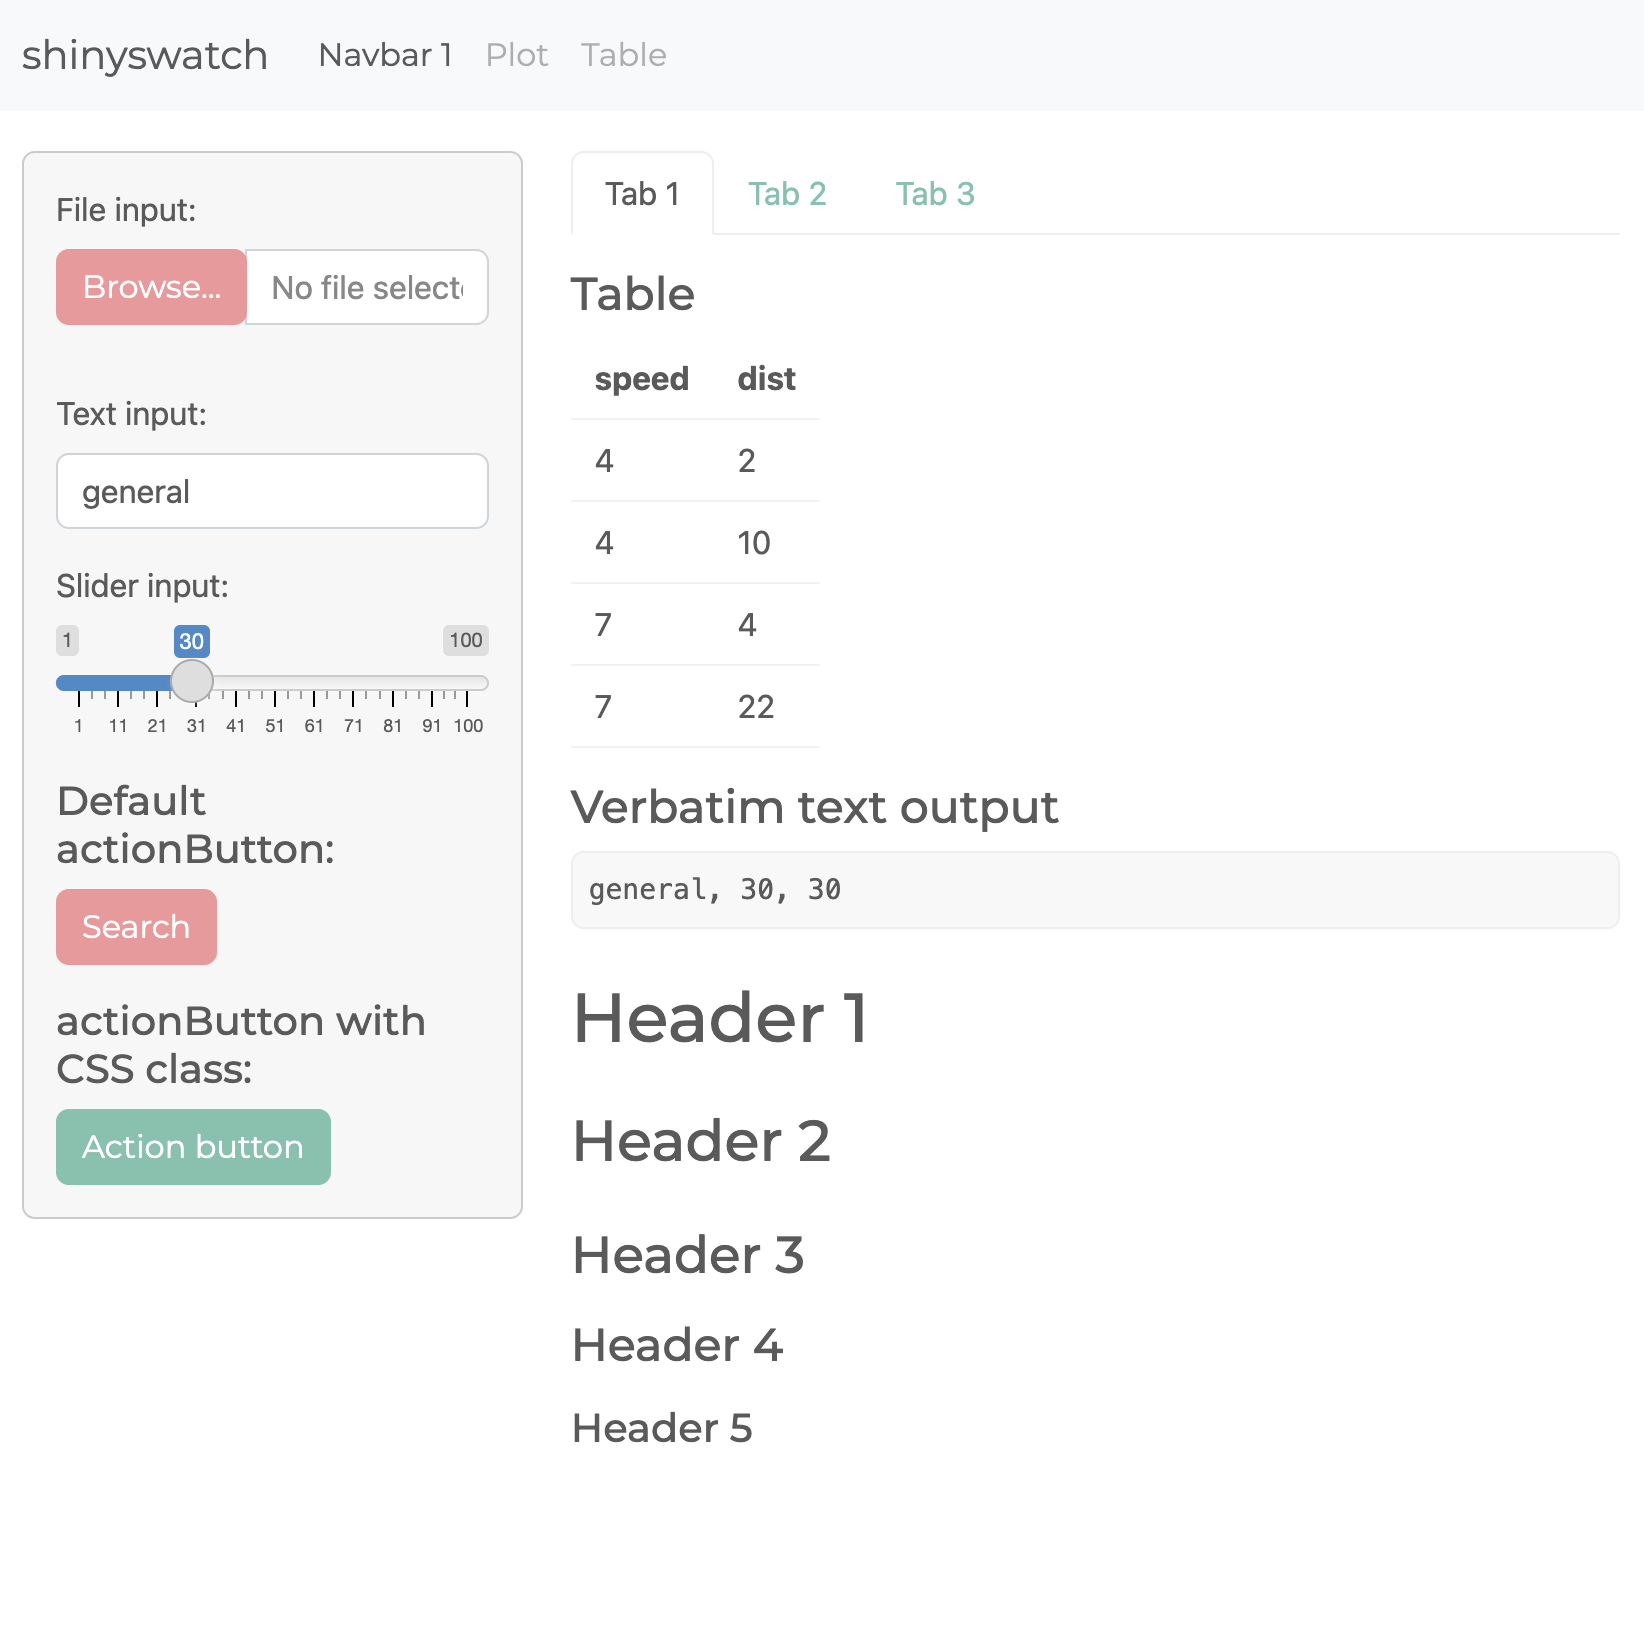Viewport: 1644px width, 1648px height.
Task: Click the table cell showing 22
Action: [756, 707]
